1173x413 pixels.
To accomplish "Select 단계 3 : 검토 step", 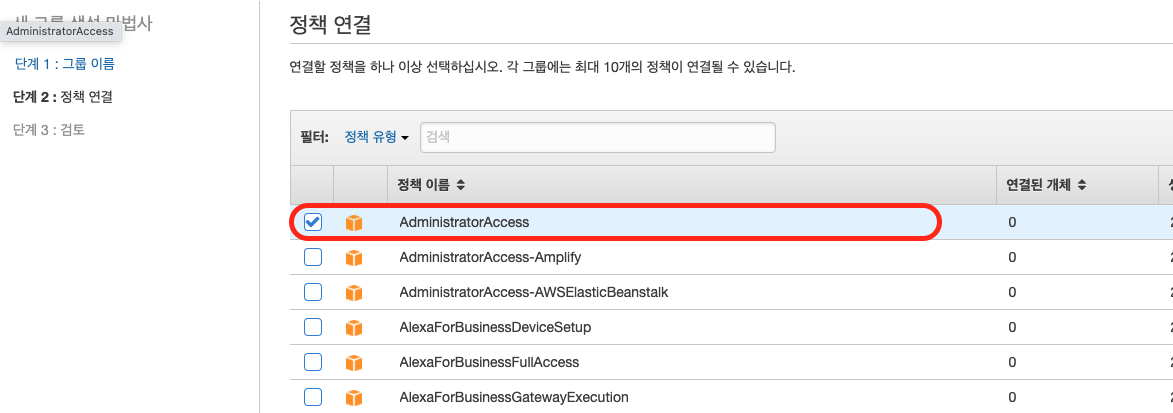I will (49, 129).
